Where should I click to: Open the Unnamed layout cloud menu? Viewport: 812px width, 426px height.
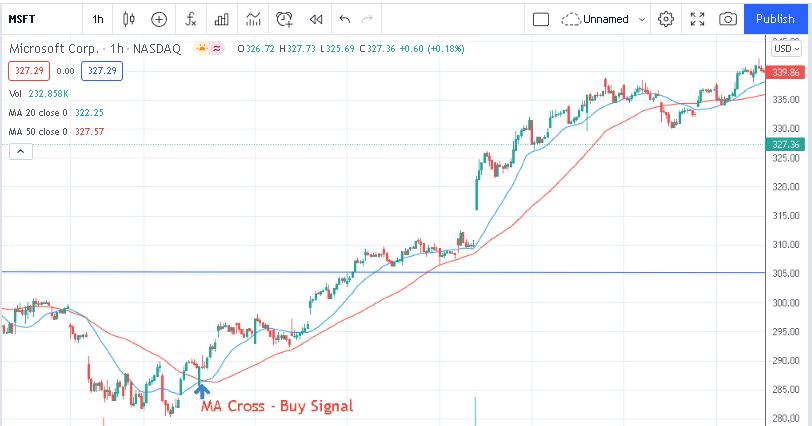point(595,19)
